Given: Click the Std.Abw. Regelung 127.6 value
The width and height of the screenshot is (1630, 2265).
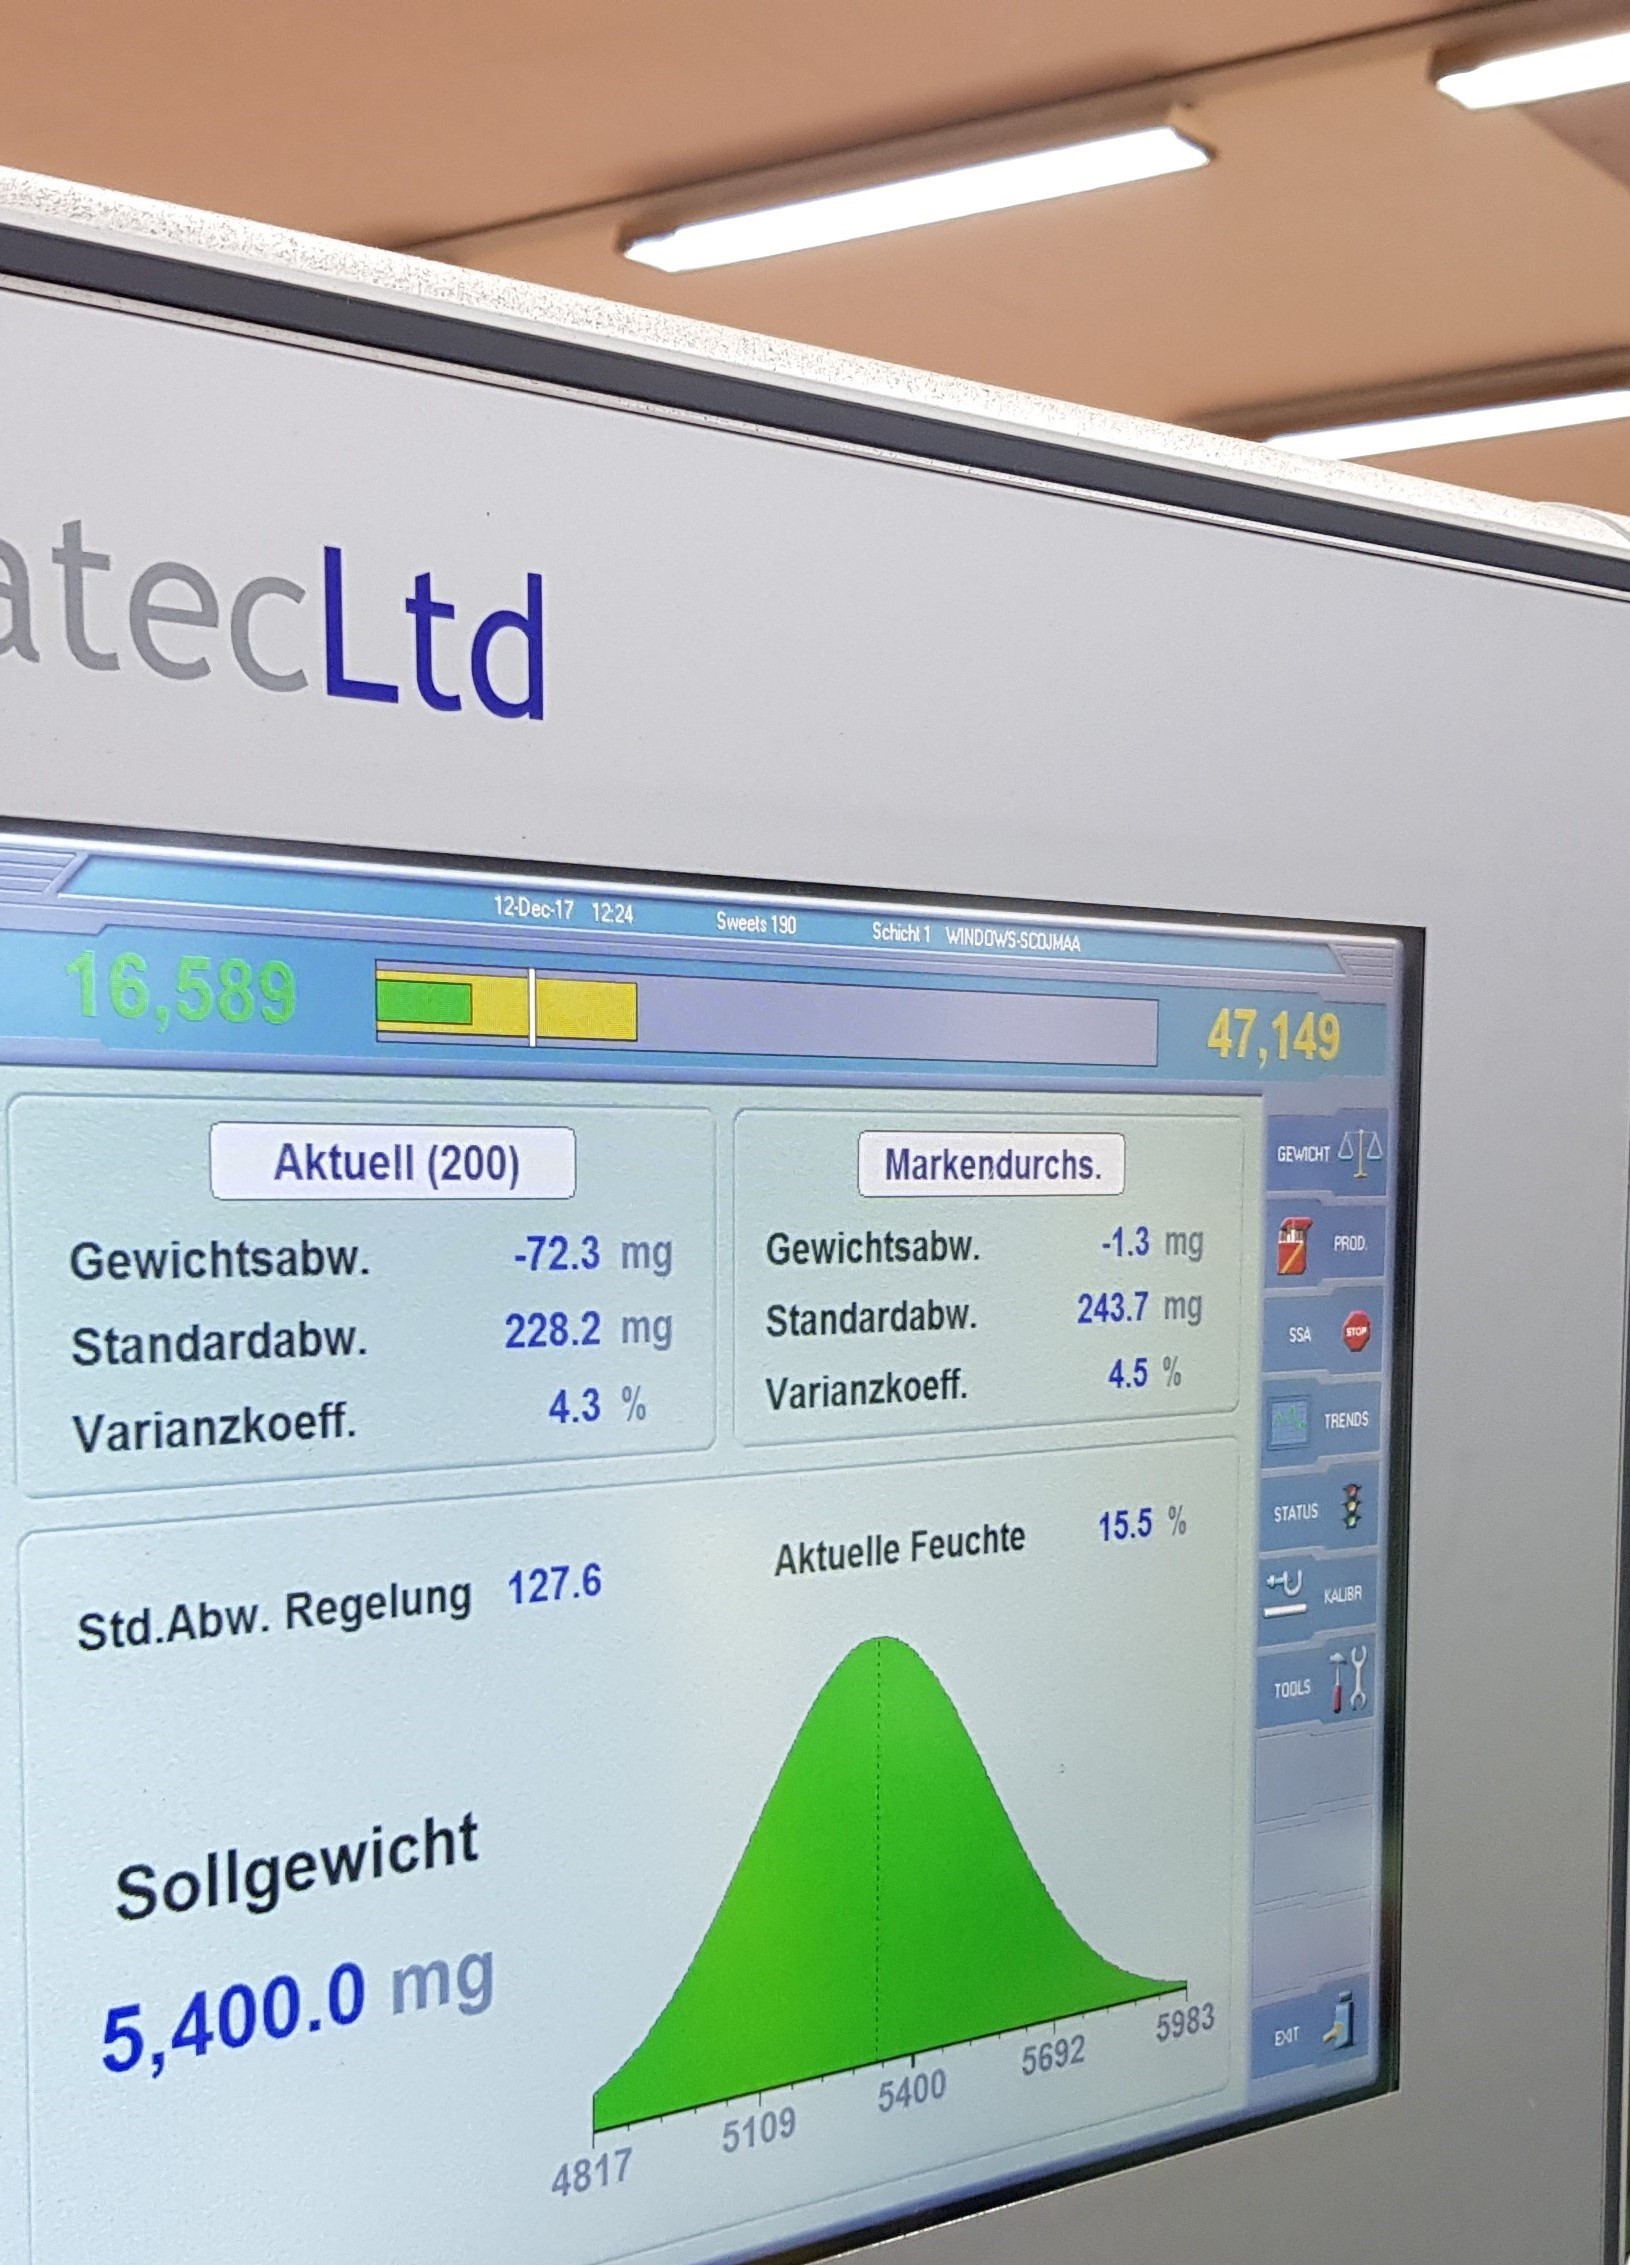Looking at the screenshot, I should pos(555,1584).
